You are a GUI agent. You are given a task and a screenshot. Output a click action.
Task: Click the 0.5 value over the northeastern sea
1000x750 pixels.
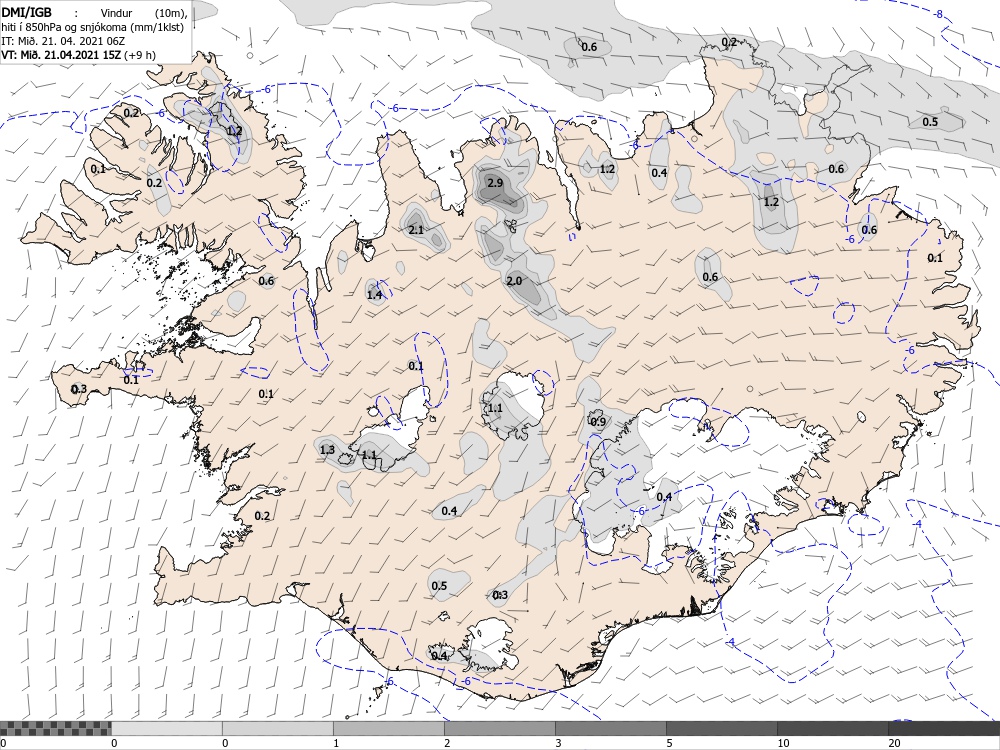click(x=930, y=122)
